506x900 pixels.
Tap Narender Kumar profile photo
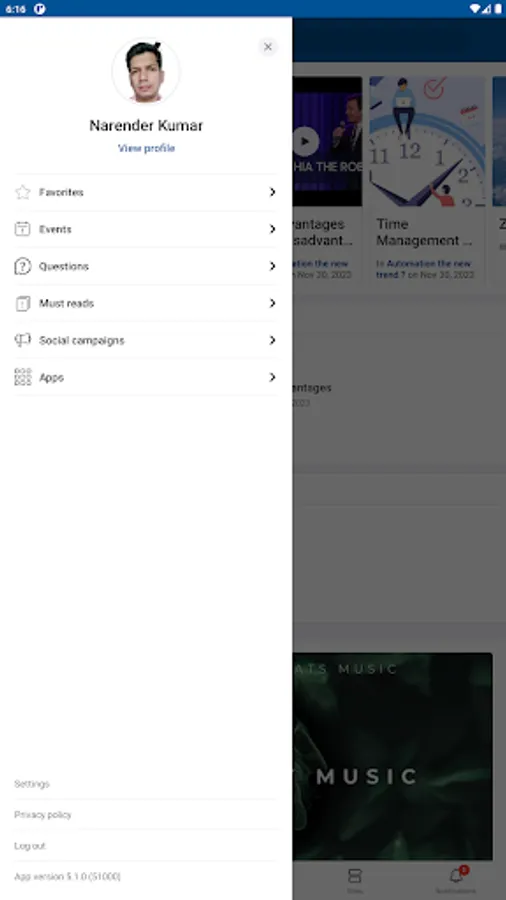(146, 71)
